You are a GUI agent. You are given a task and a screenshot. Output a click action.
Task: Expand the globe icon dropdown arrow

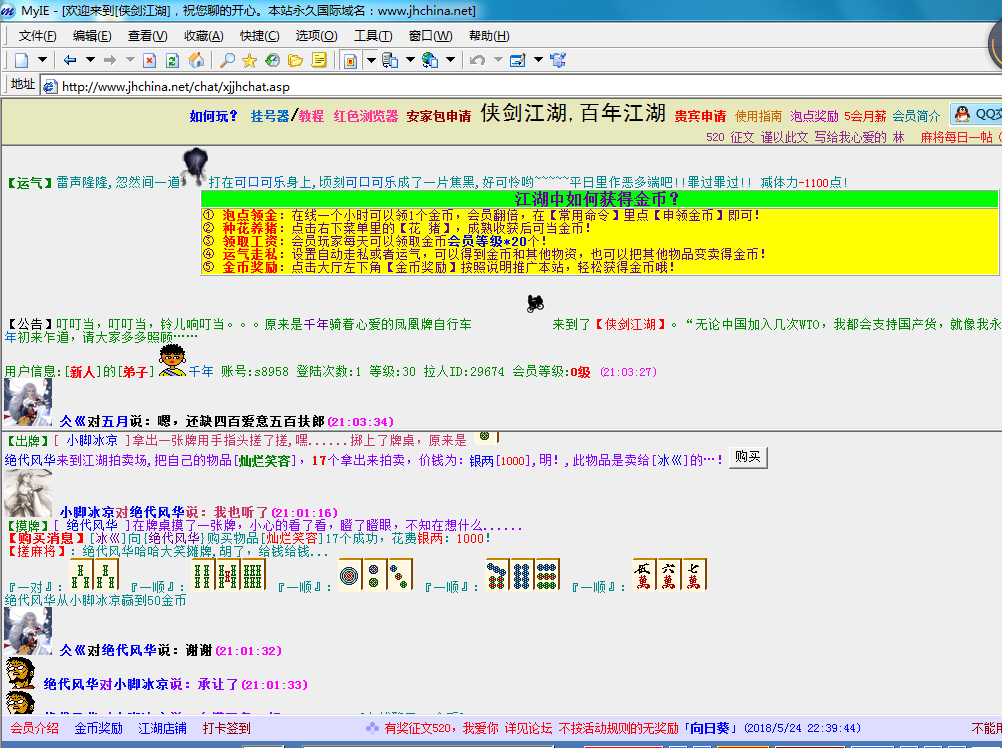[451, 60]
